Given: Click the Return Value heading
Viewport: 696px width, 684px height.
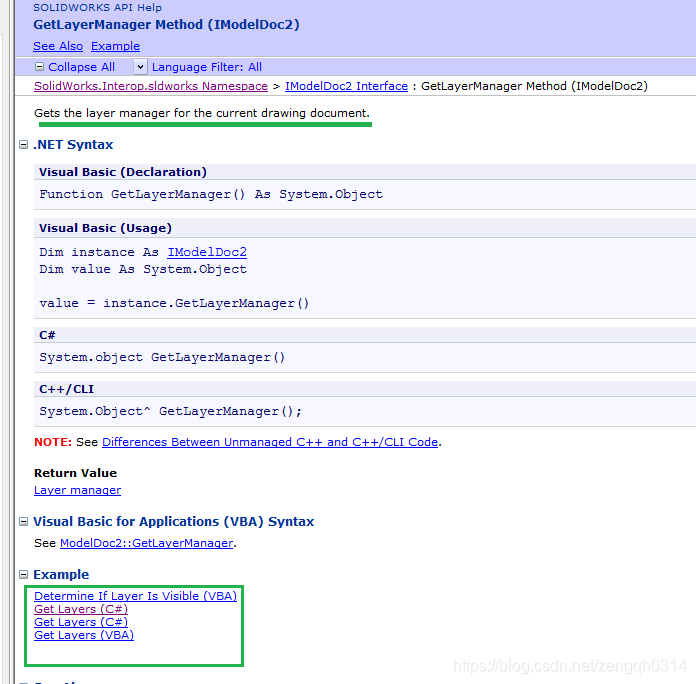Looking at the screenshot, I should coord(75,473).
